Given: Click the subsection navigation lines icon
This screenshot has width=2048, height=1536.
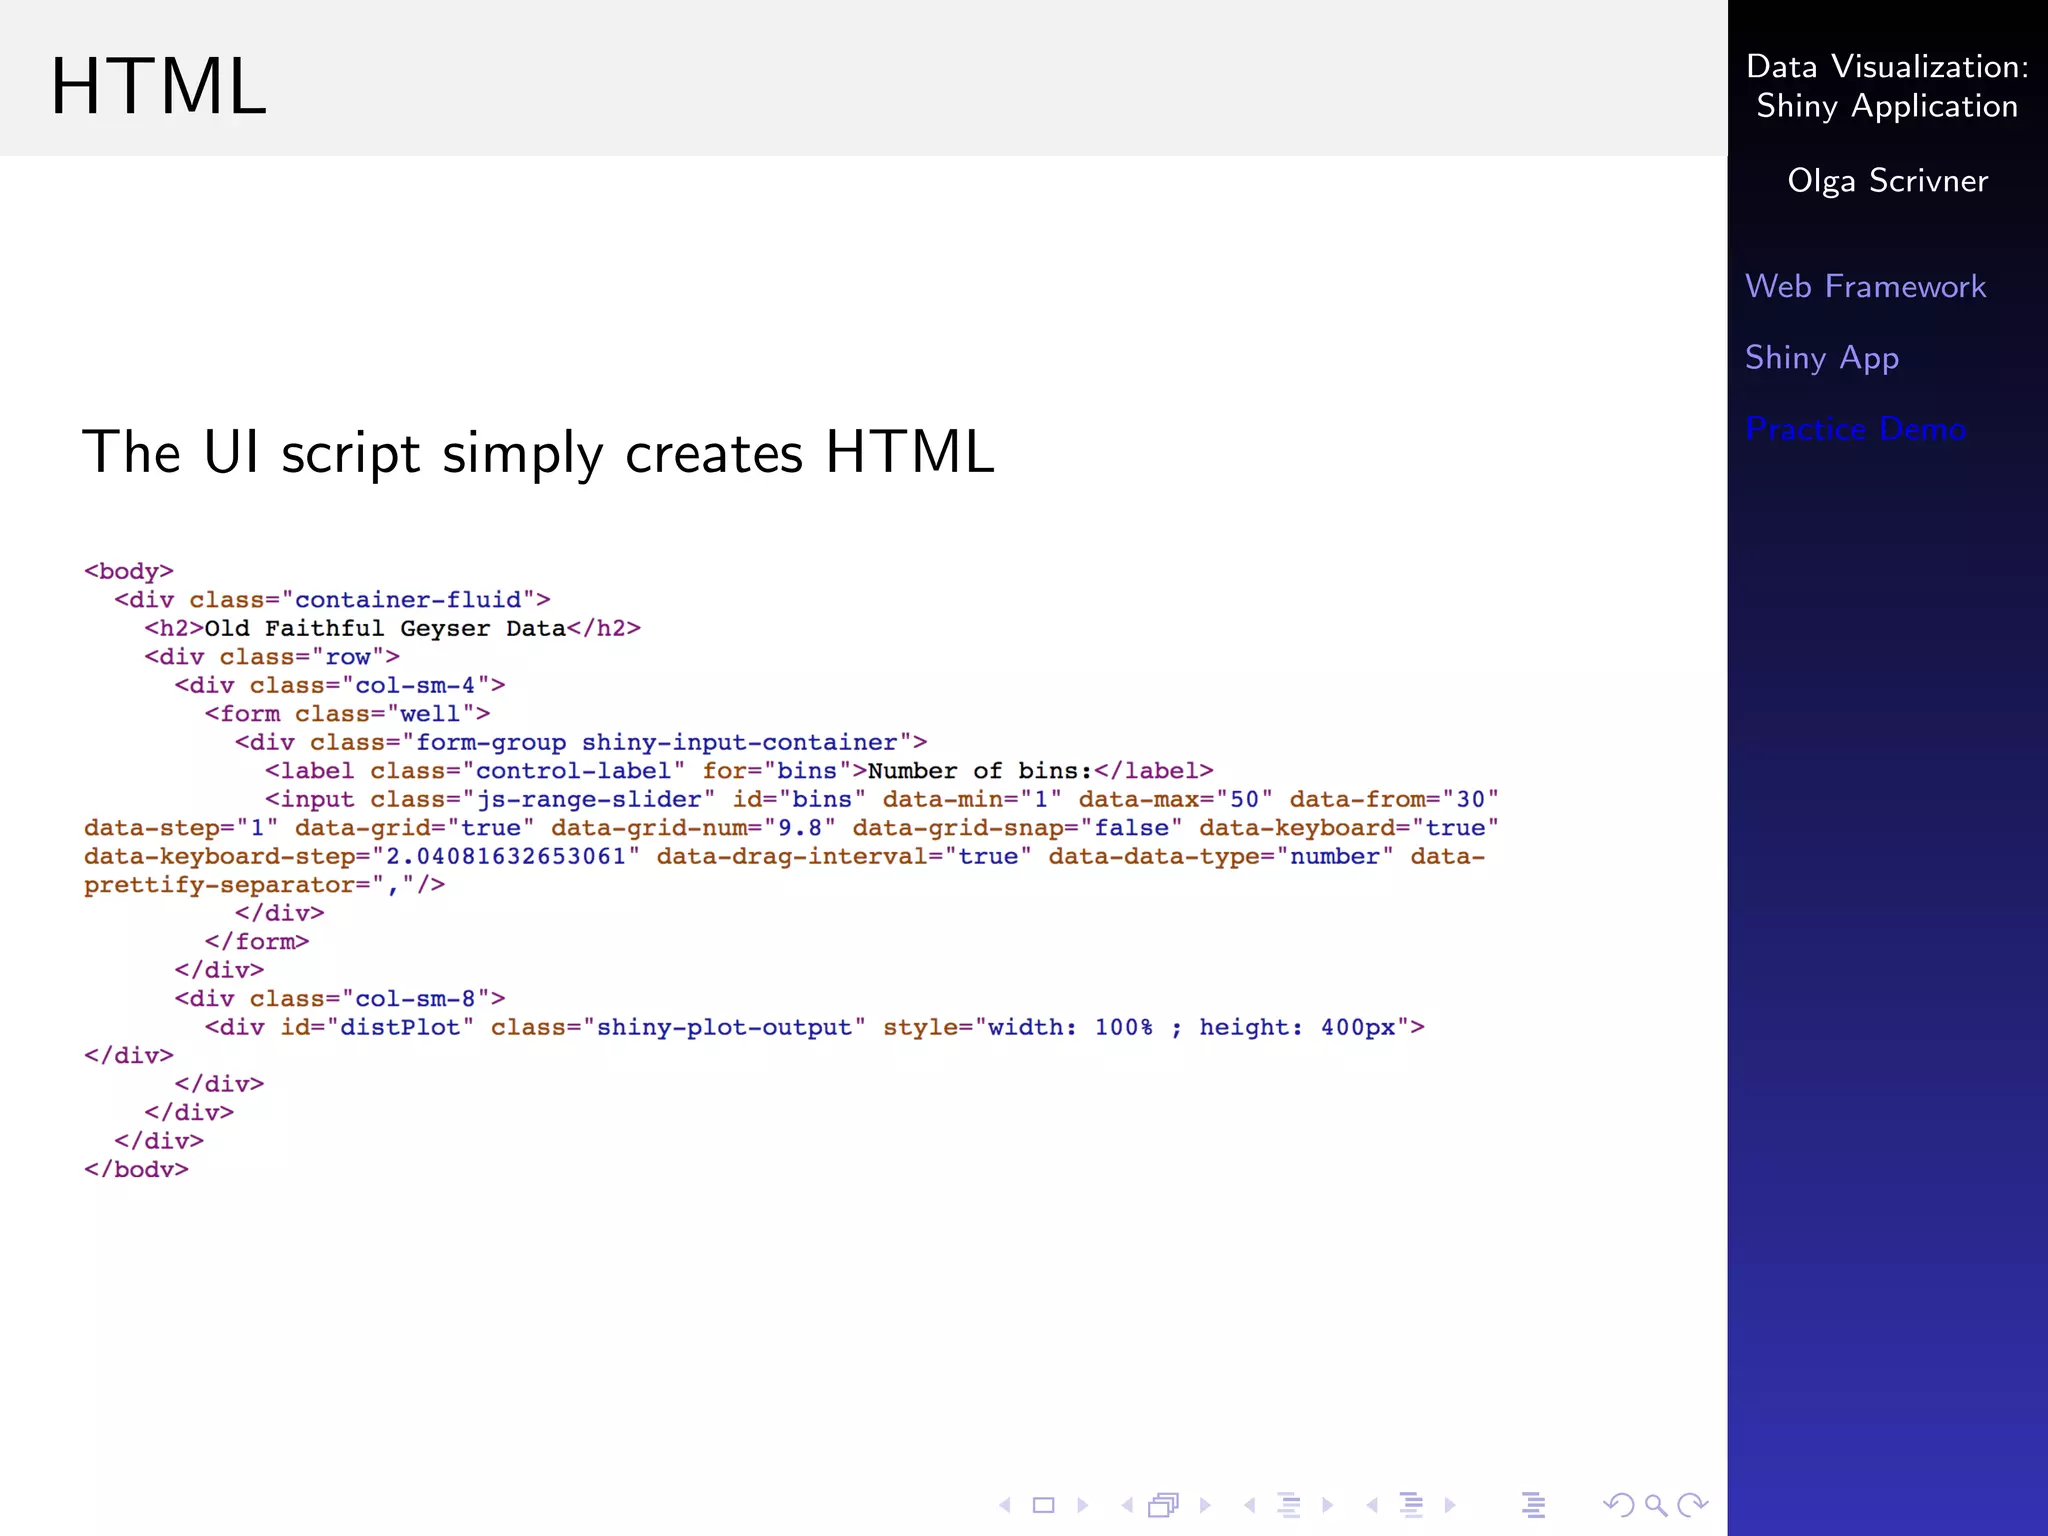Looking at the screenshot, I should (1289, 1505).
